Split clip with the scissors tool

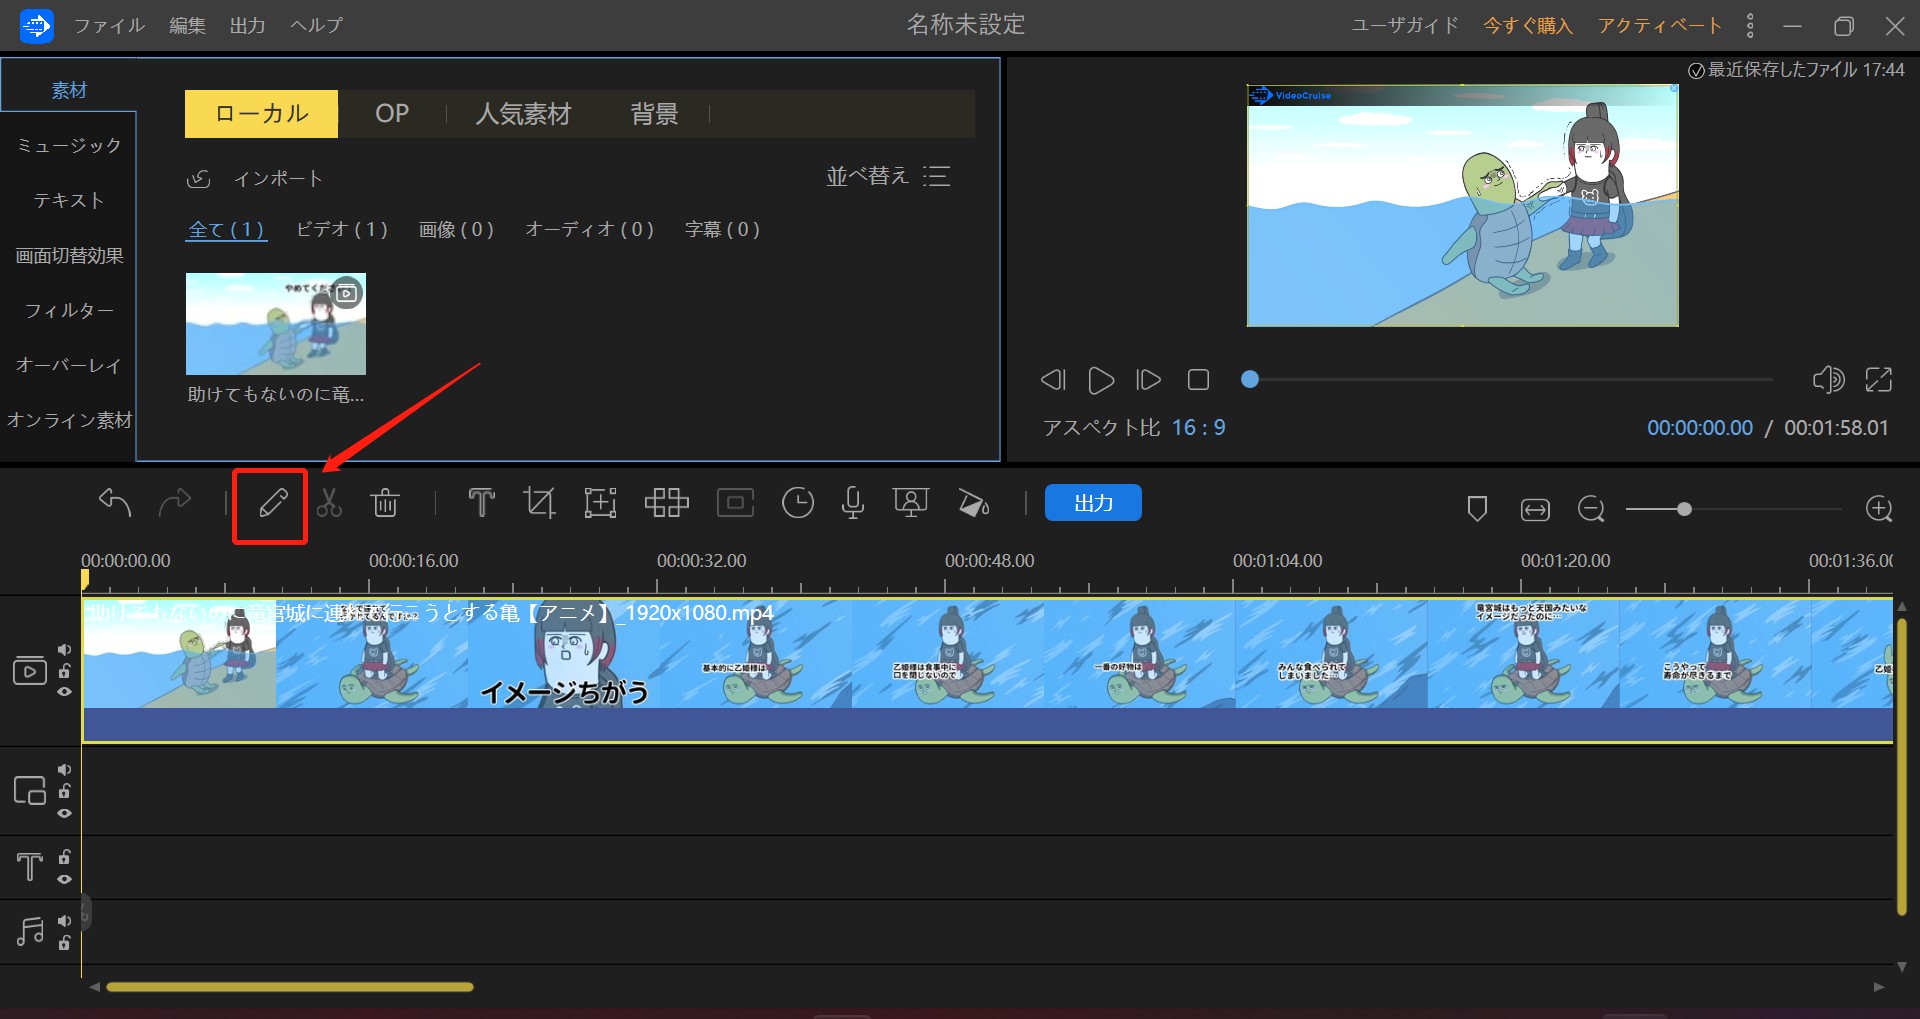[329, 503]
